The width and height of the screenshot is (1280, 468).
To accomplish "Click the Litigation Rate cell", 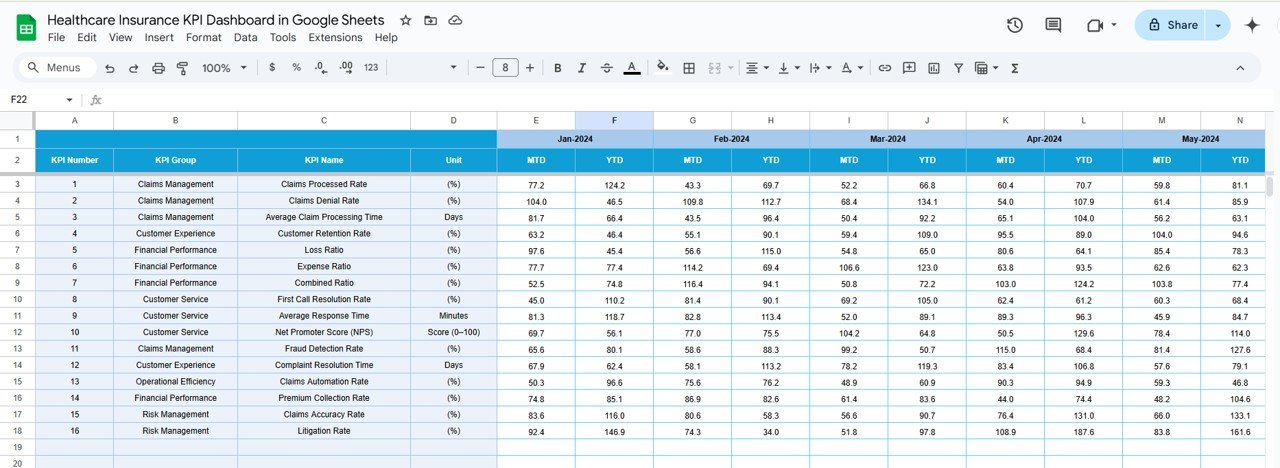I will tap(324, 431).
